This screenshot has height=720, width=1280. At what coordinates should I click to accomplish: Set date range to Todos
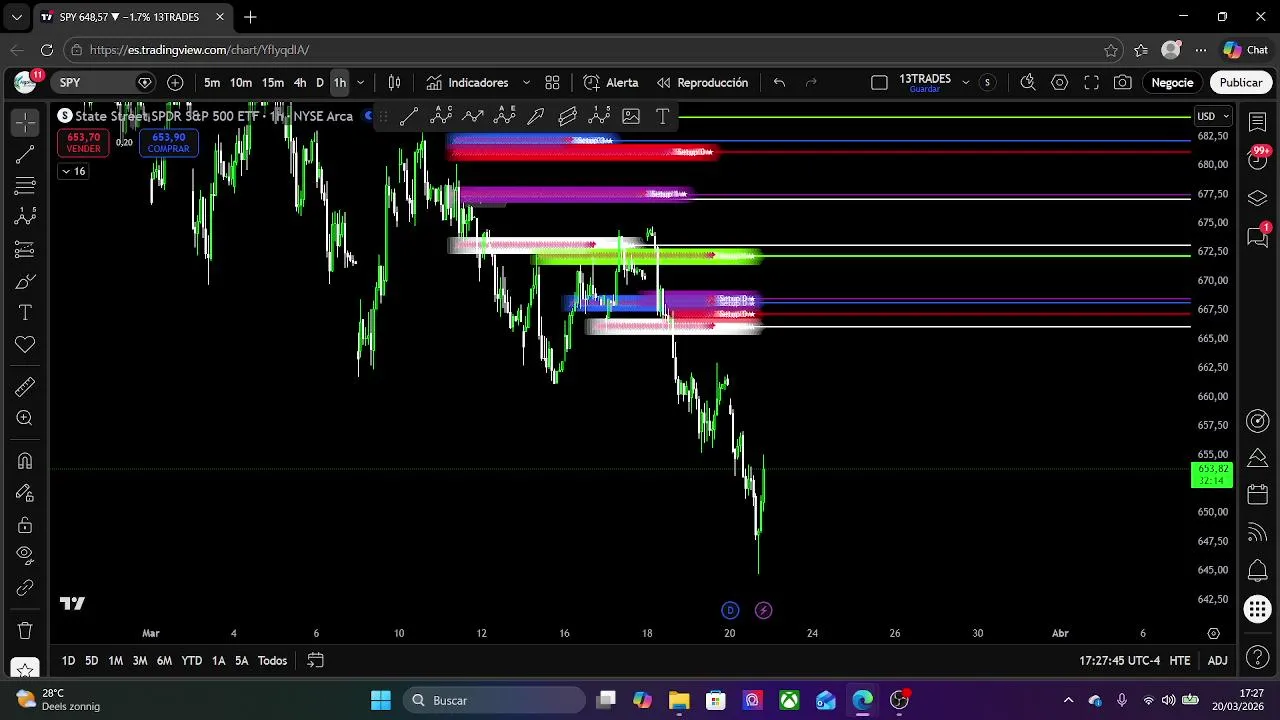coord(272,661)
